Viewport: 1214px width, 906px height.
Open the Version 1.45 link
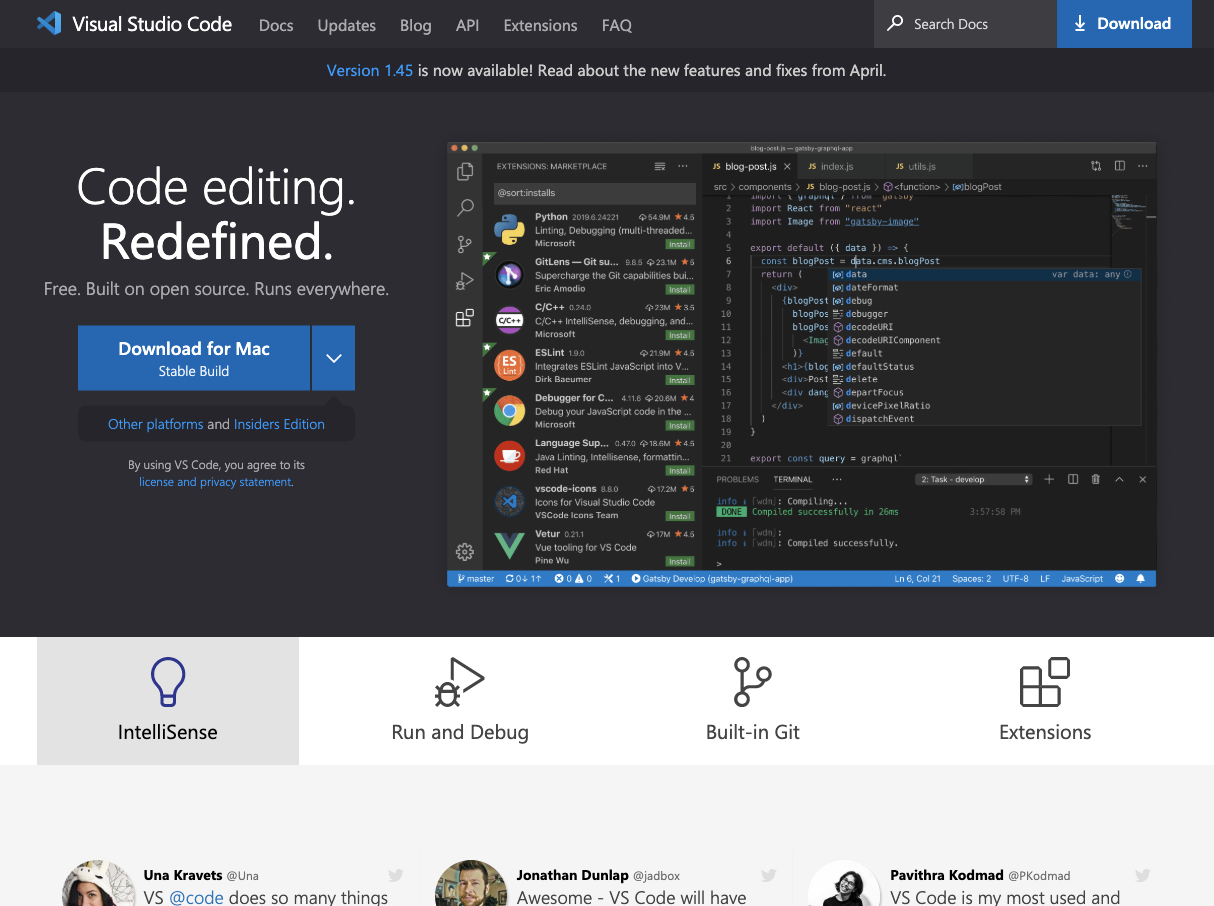click(370, 71)
